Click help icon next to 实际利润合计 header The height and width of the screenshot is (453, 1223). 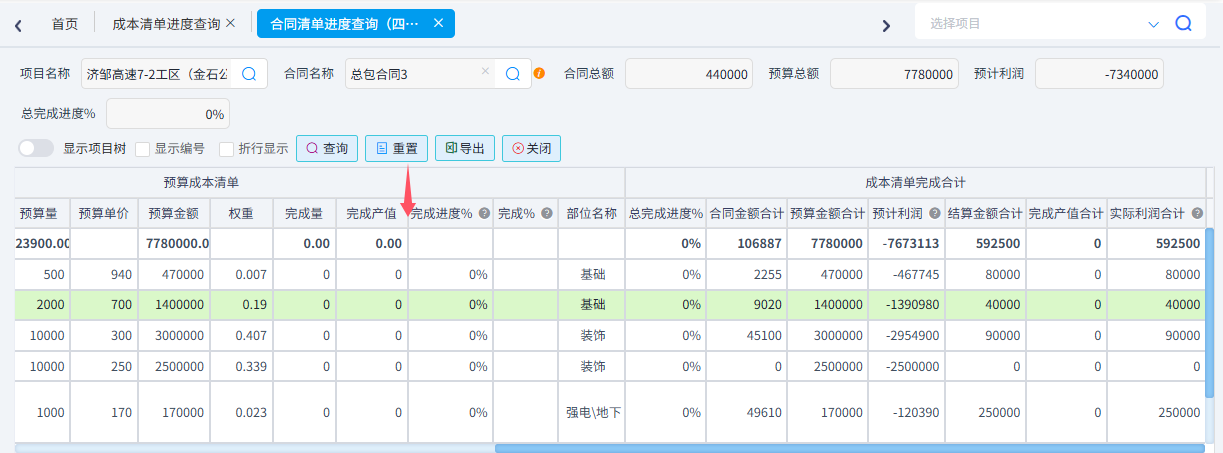(1195, 213)
